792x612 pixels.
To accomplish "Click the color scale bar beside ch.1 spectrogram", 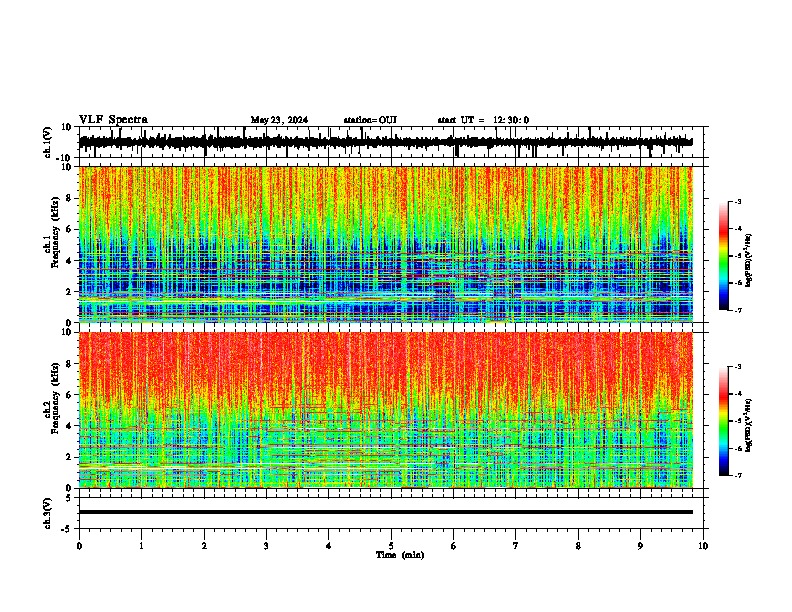I will click(x=724, y=256).
